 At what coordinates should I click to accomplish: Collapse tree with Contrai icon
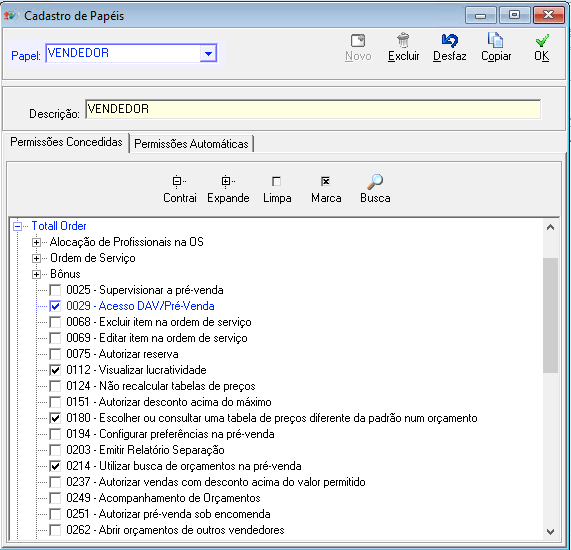tap(179, 181)
